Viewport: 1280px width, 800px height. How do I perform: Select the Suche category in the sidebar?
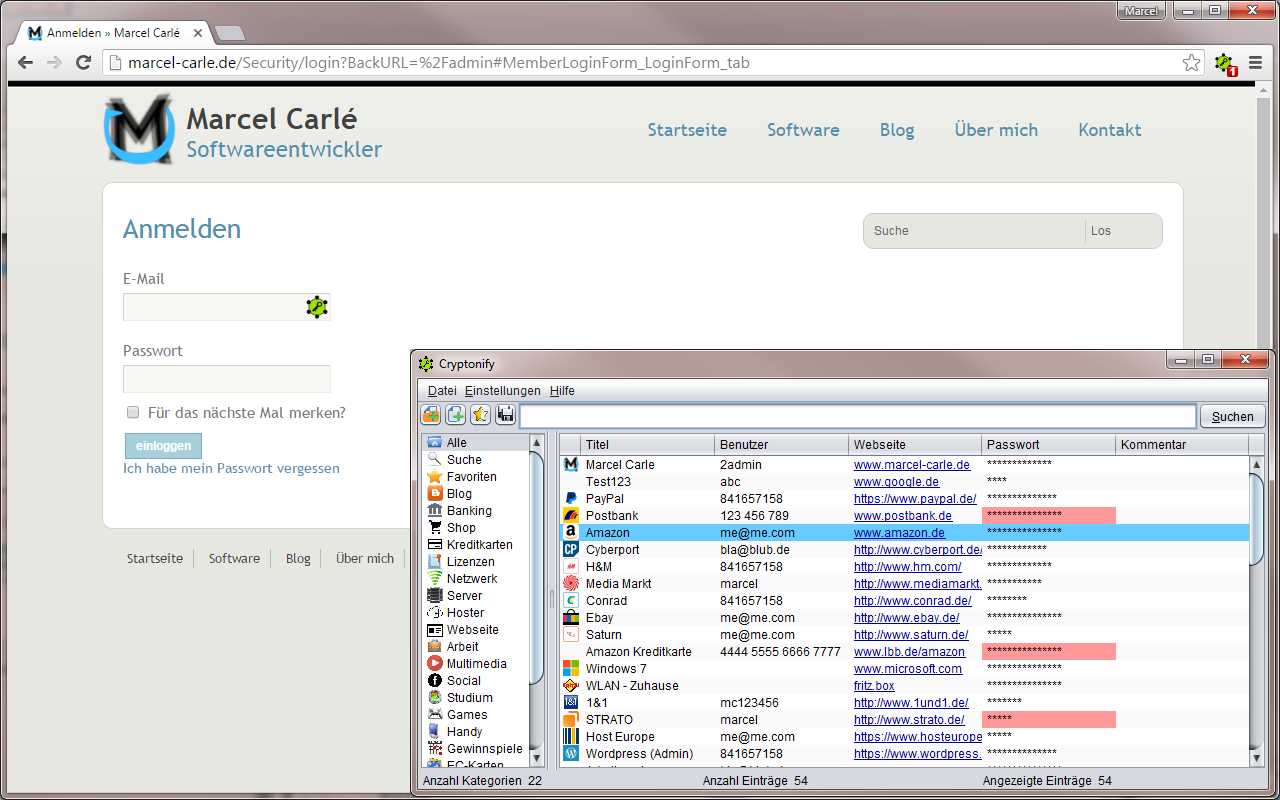(454, 460)
